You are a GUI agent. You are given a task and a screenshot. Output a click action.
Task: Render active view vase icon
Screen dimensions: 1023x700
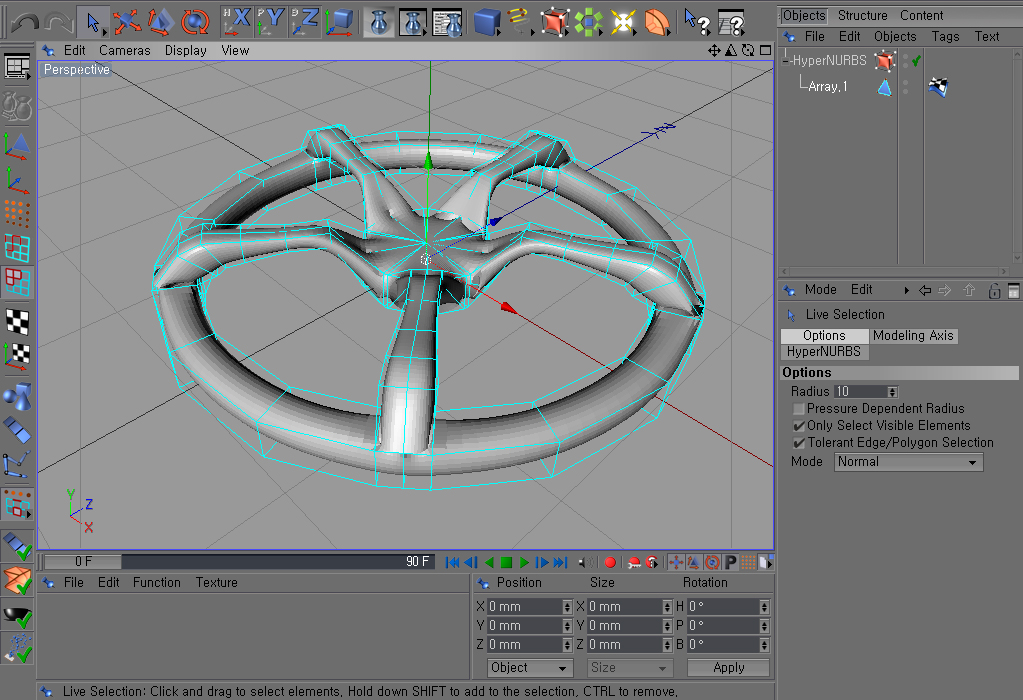pos(379,22)
